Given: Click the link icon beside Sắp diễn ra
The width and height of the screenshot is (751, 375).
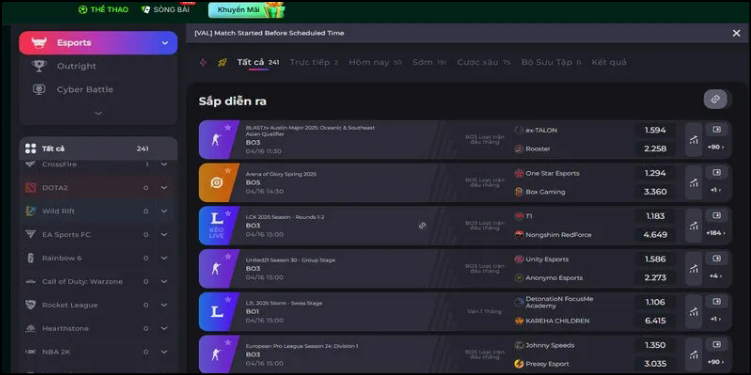Looking at the screenshot, I should (x=715, y=99).
